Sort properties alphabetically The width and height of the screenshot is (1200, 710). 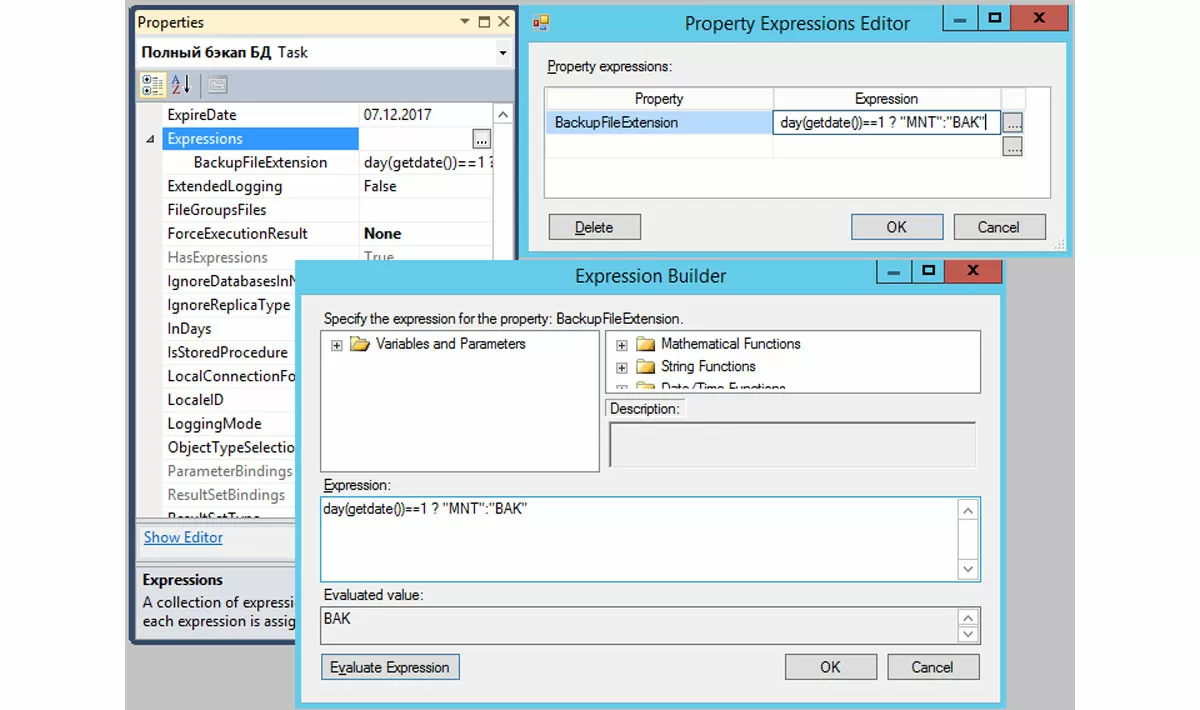click(x=180, y=85)
